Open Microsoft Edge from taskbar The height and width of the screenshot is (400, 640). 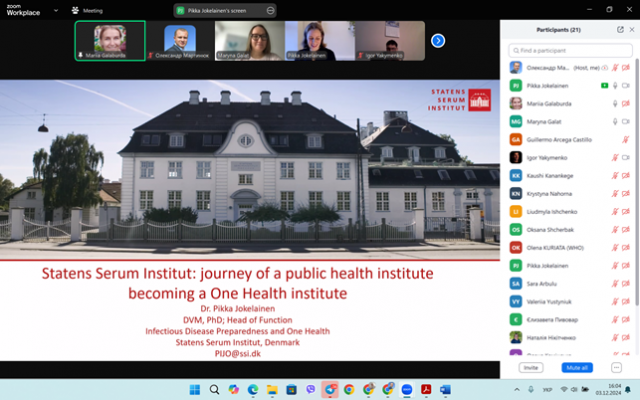click(253, 390)
